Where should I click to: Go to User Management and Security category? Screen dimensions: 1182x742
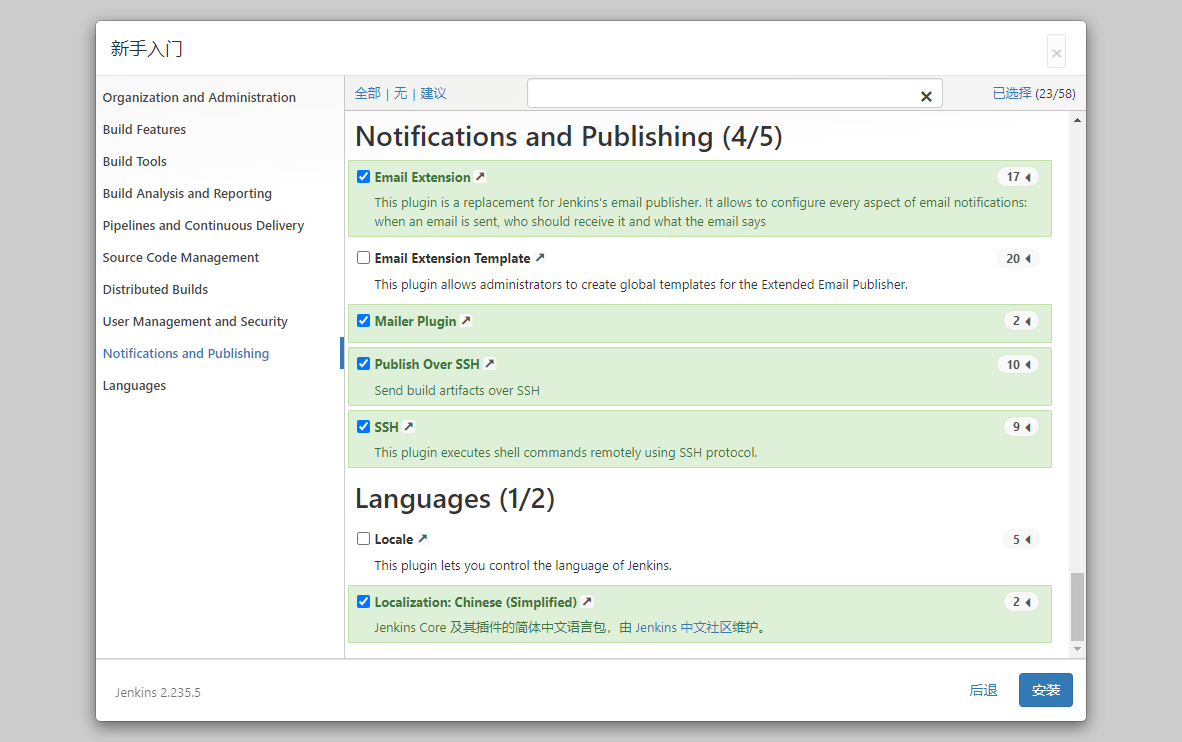pyautogui.click(x=195, y=321)
